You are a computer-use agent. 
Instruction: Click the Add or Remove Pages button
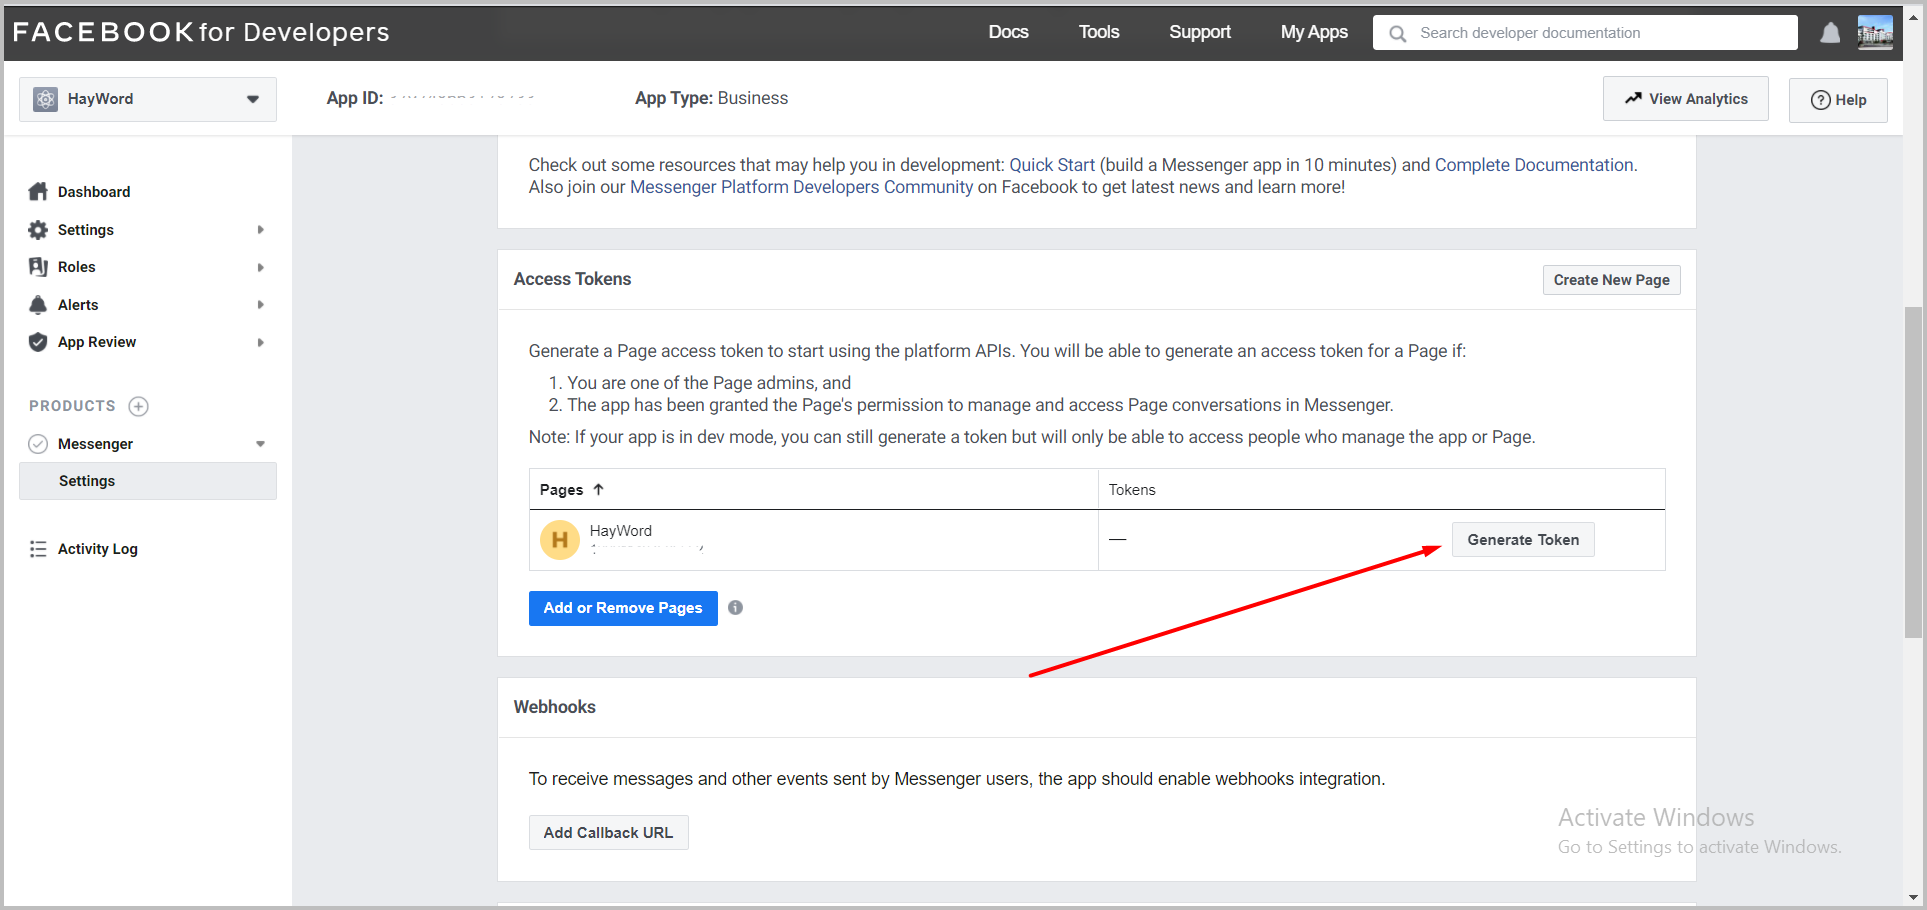point(623,608)
